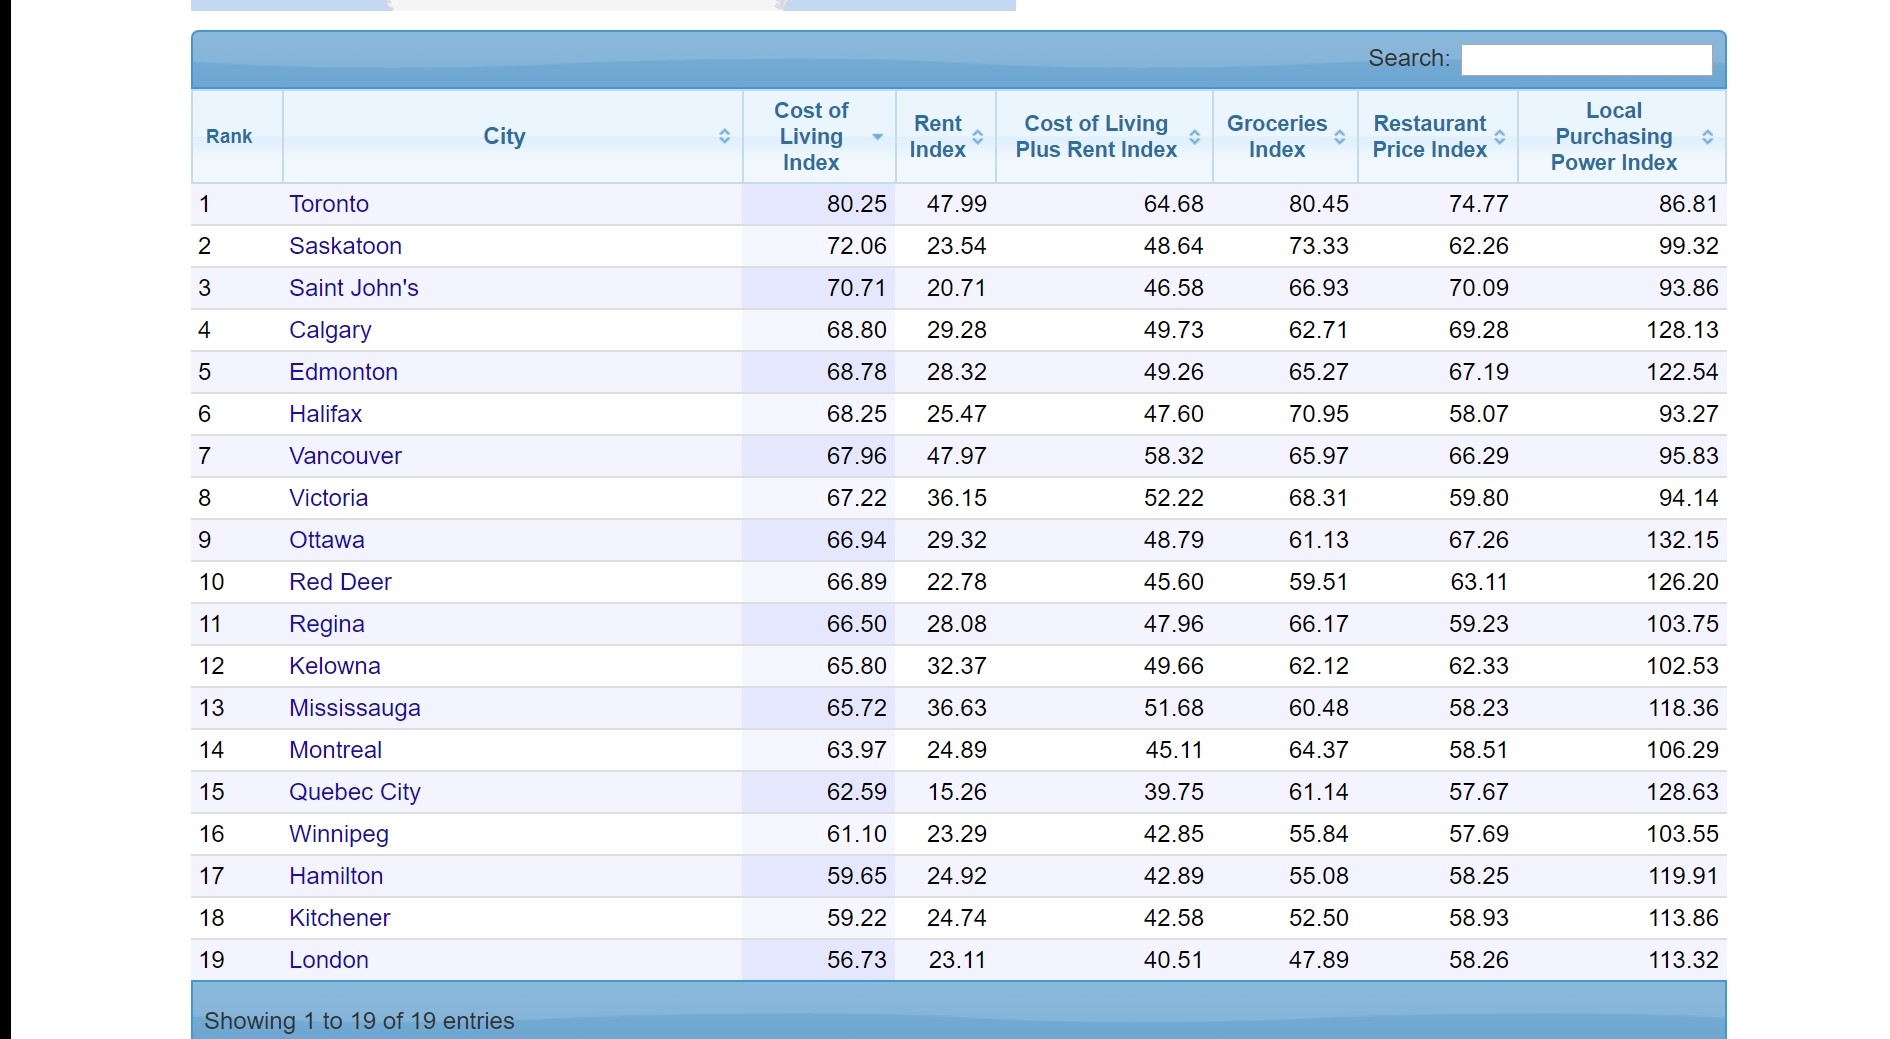Click the Restaurant Price Index header text

[x=1430, y=137]
